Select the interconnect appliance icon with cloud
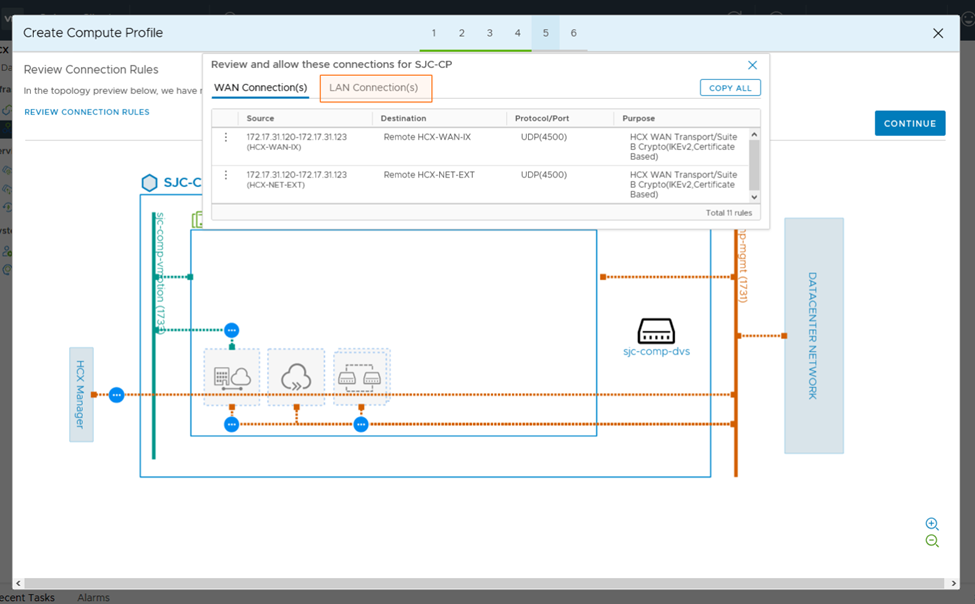 232,377
